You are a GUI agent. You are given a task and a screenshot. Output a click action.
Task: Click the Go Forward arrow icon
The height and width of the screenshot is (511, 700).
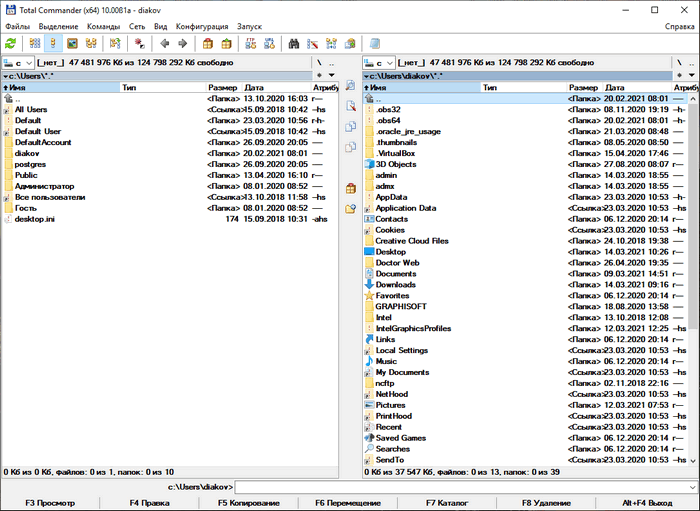[x=182, y=43]
